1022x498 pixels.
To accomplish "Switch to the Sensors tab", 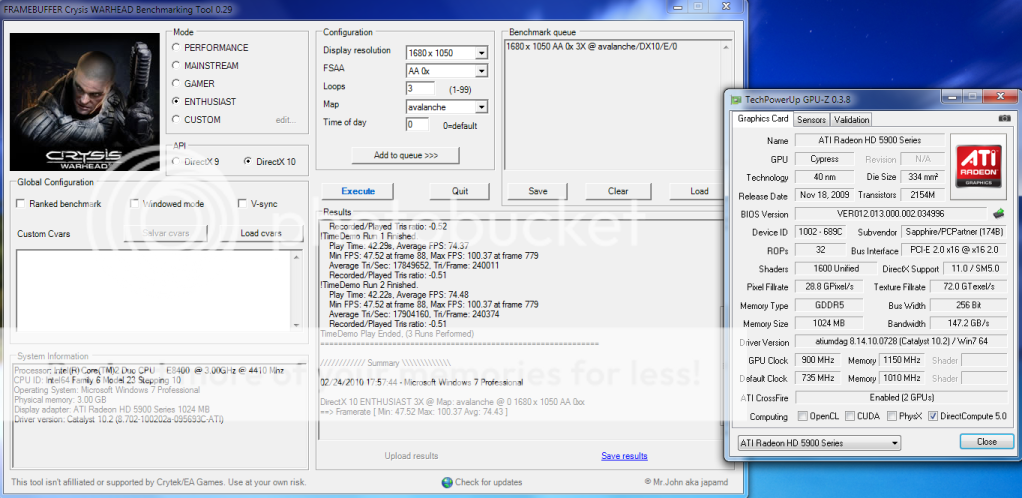I will pos(811,119).
